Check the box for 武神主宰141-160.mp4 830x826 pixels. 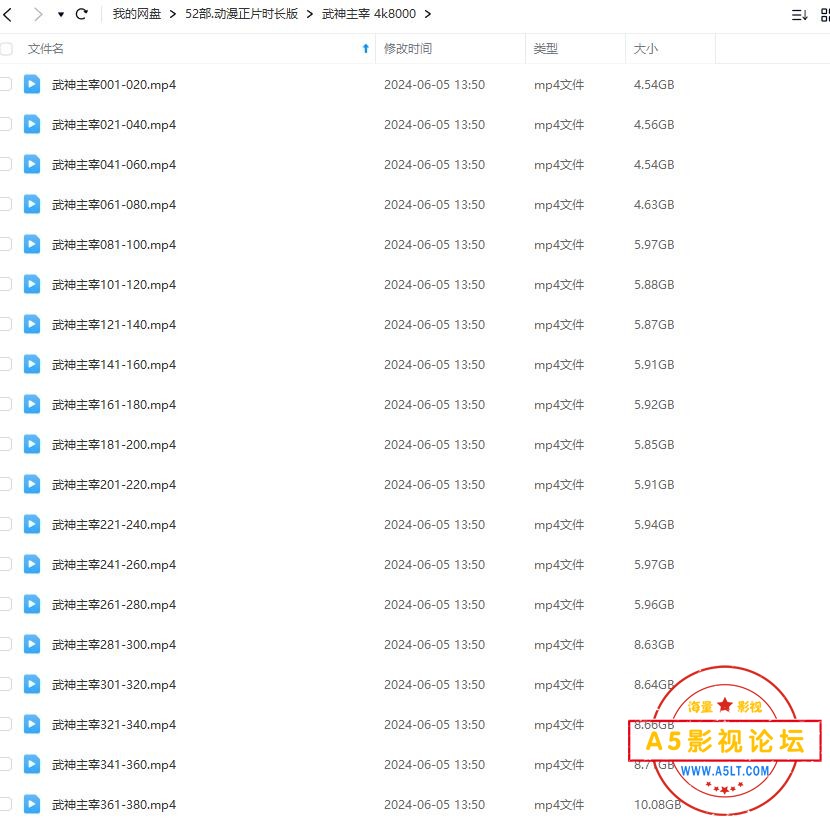(6, 364)
